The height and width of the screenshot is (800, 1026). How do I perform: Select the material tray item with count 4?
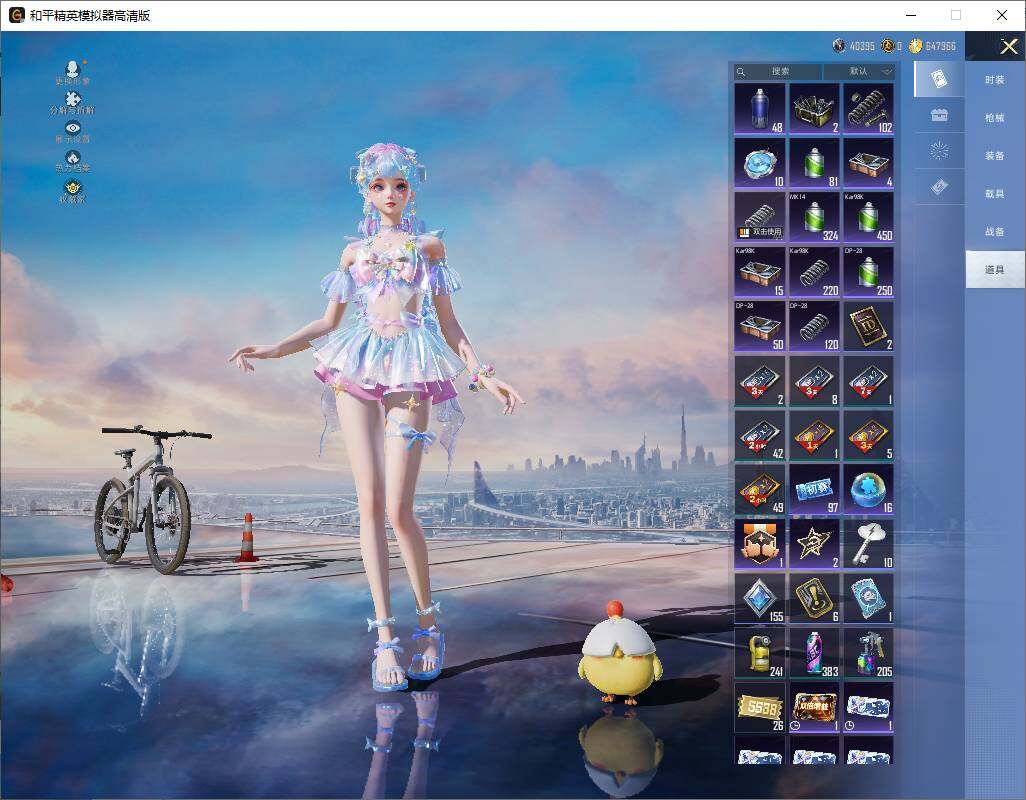click(x=868, y=163)
